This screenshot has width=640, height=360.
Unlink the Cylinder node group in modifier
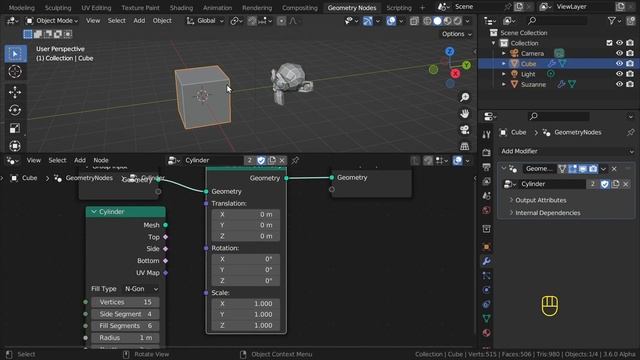tap(626, 184)
